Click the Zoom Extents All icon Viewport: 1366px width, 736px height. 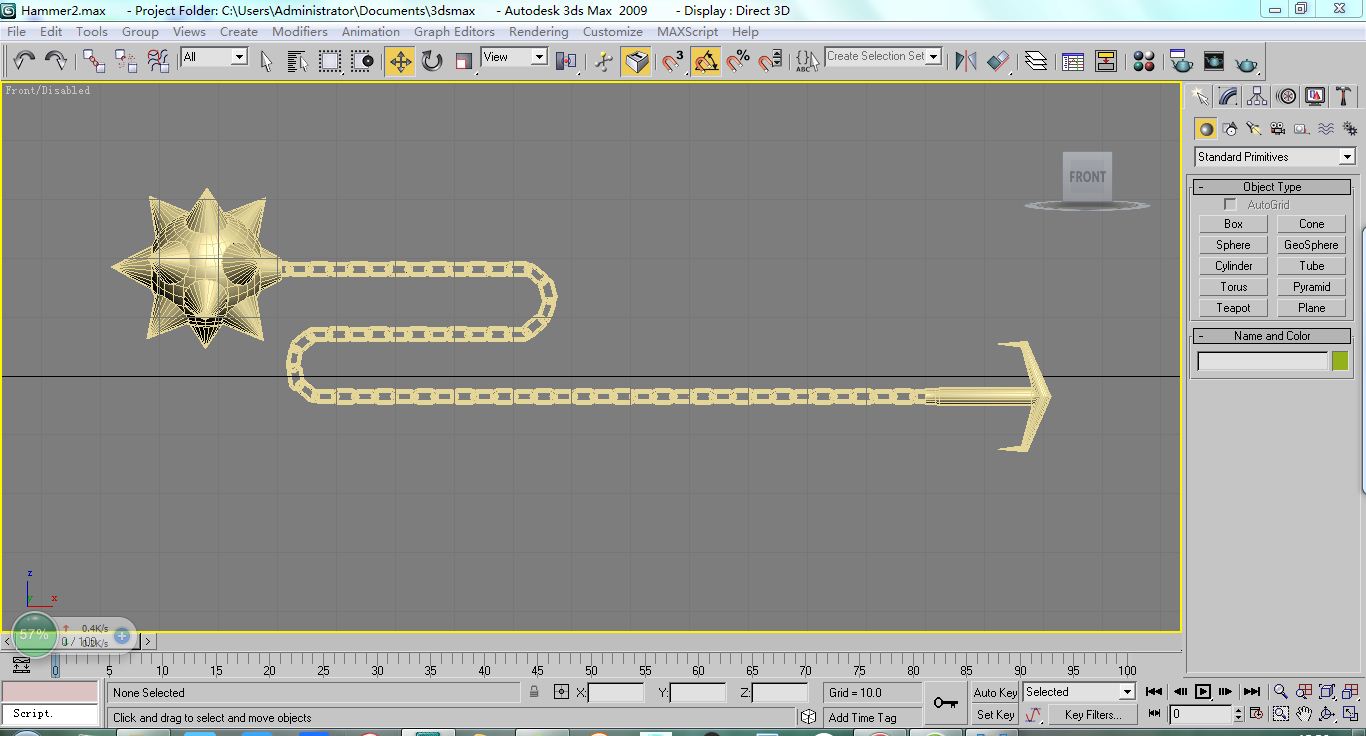(x=1351, y=691)
